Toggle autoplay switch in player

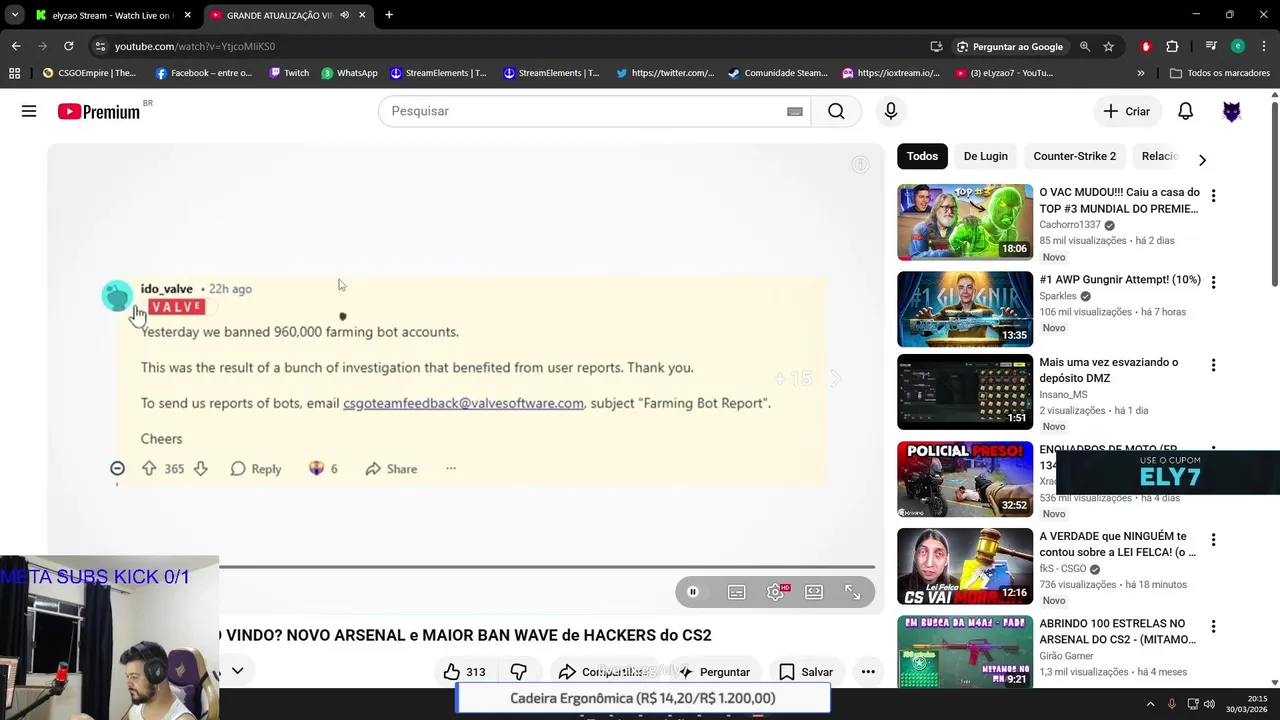tap(697, 592)
